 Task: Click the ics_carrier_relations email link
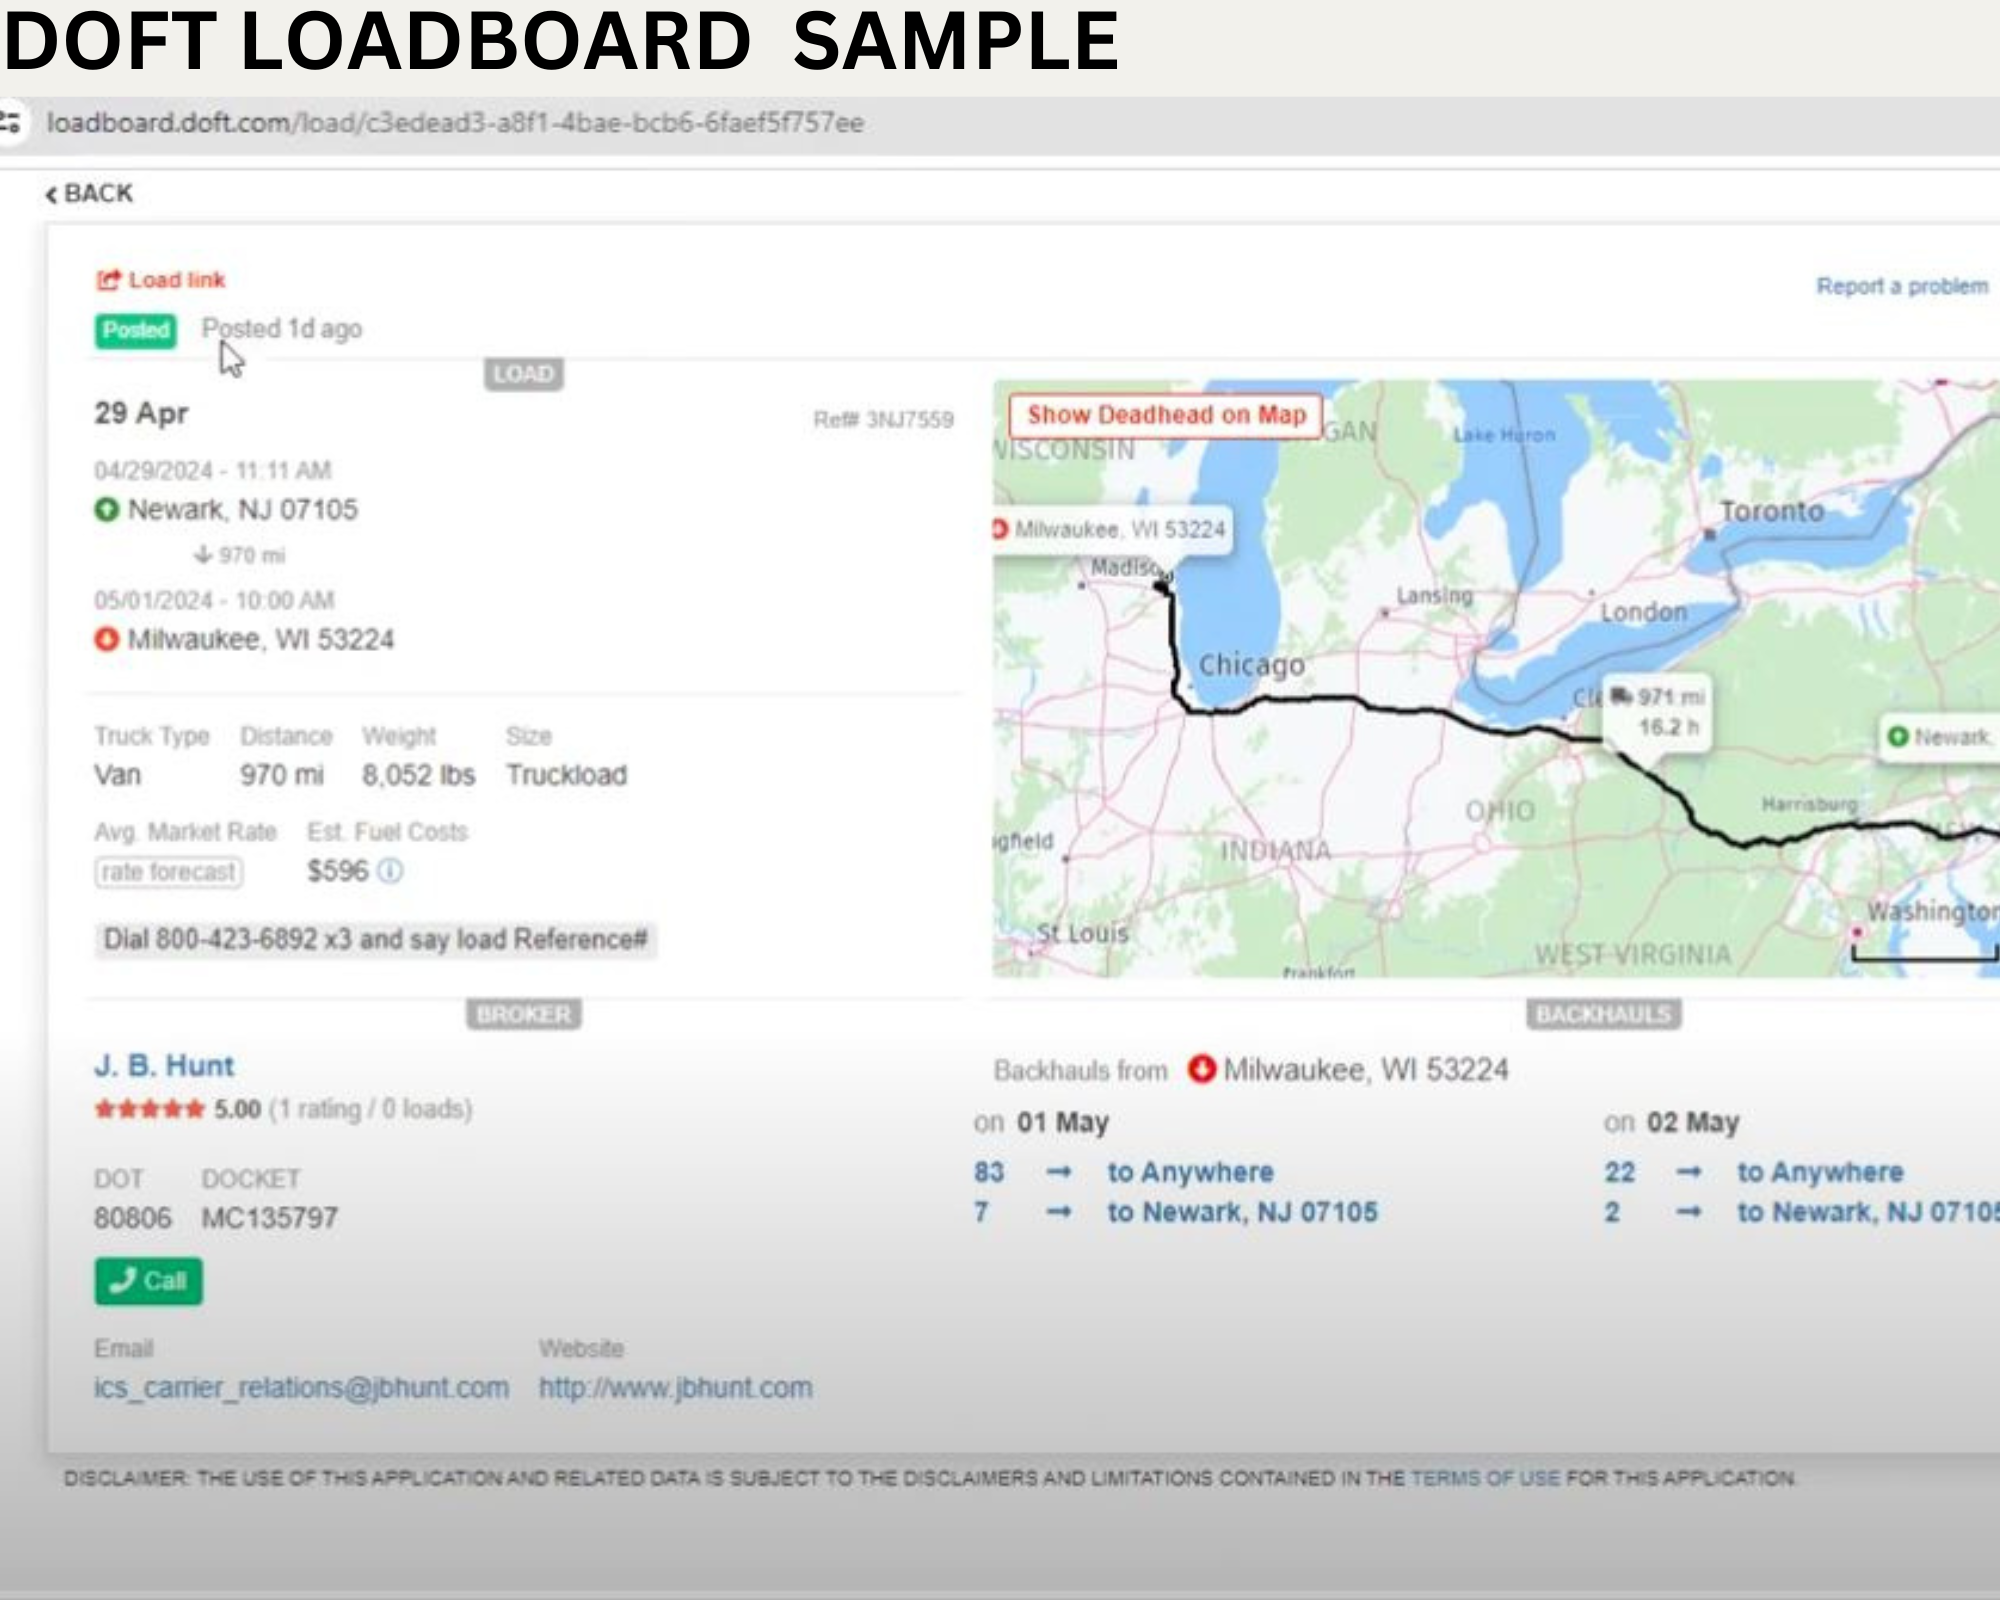tap(301, 1388)
